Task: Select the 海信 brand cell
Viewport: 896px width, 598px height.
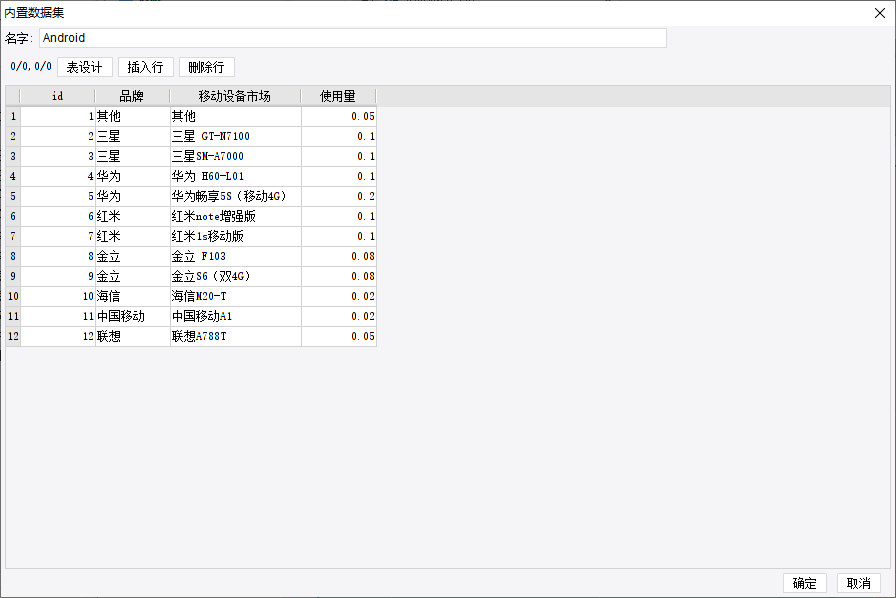Action: click(132, 297)
